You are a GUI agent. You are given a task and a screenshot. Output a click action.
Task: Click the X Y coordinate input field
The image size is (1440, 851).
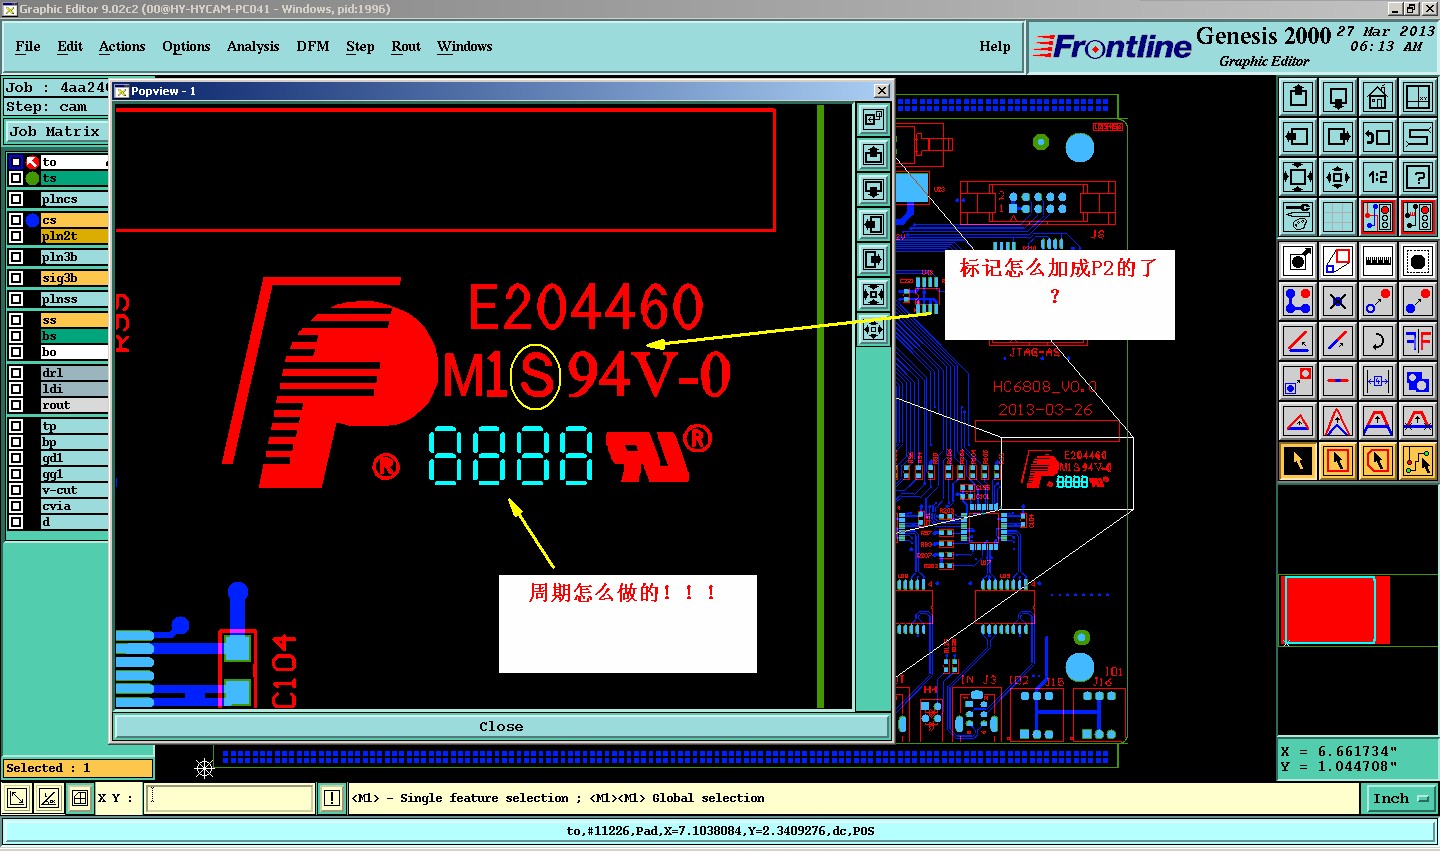coord(230,798)
